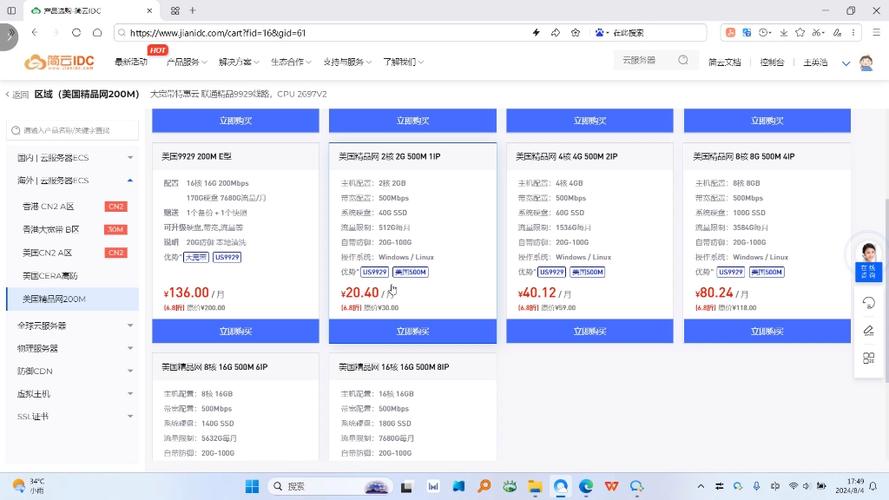The height and width of the screenshot is (500, 889).
Task: Click the notification bell in system tray
Action: (873, 486)
